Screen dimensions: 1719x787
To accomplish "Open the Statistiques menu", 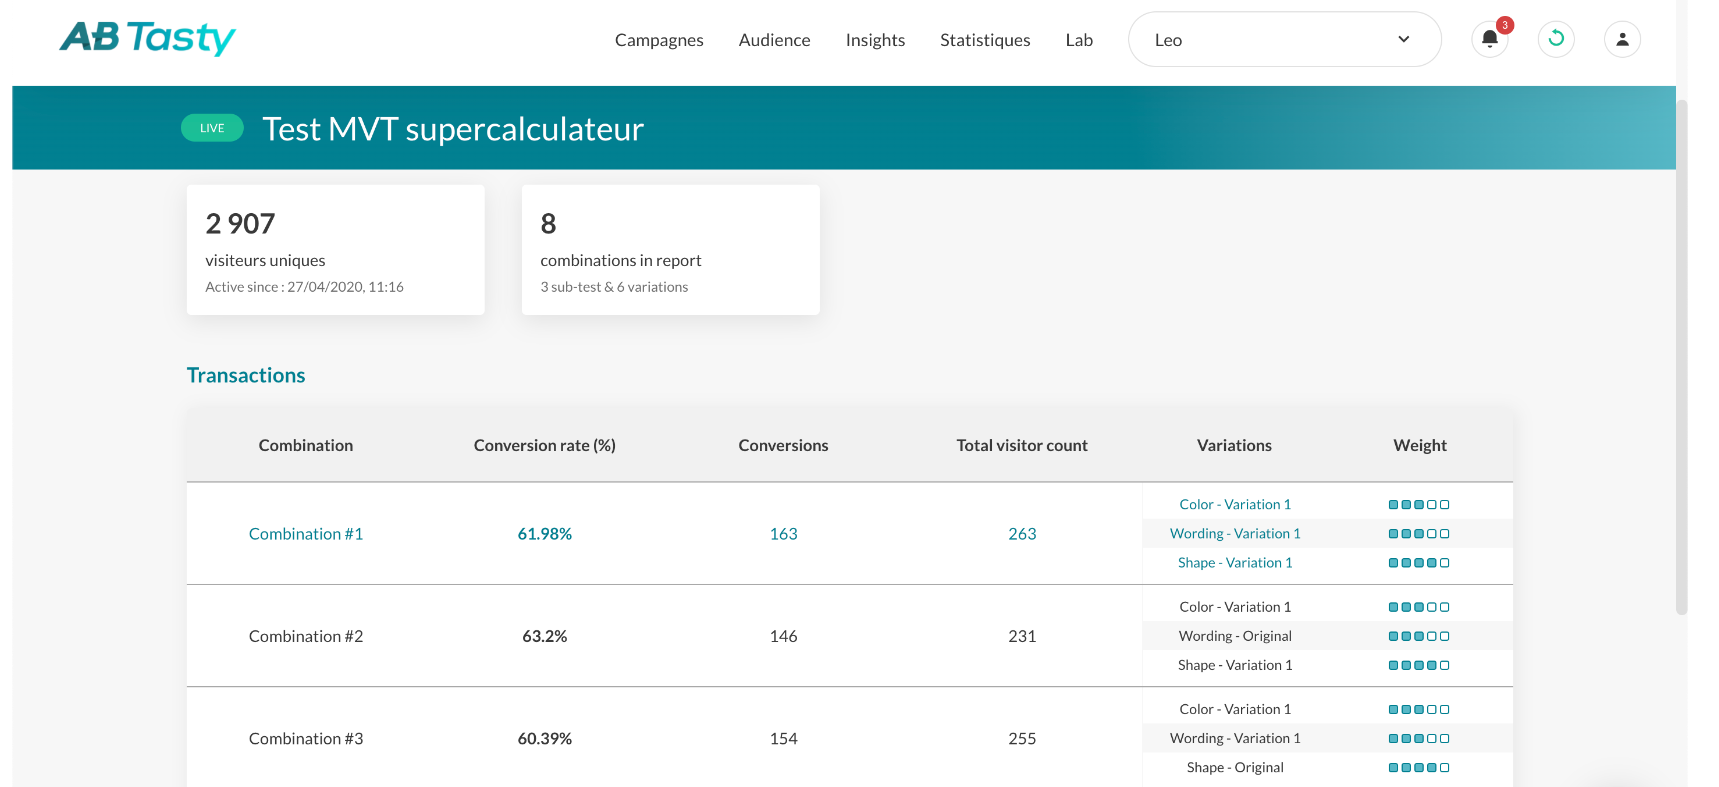I will click(x=985, y=40).
